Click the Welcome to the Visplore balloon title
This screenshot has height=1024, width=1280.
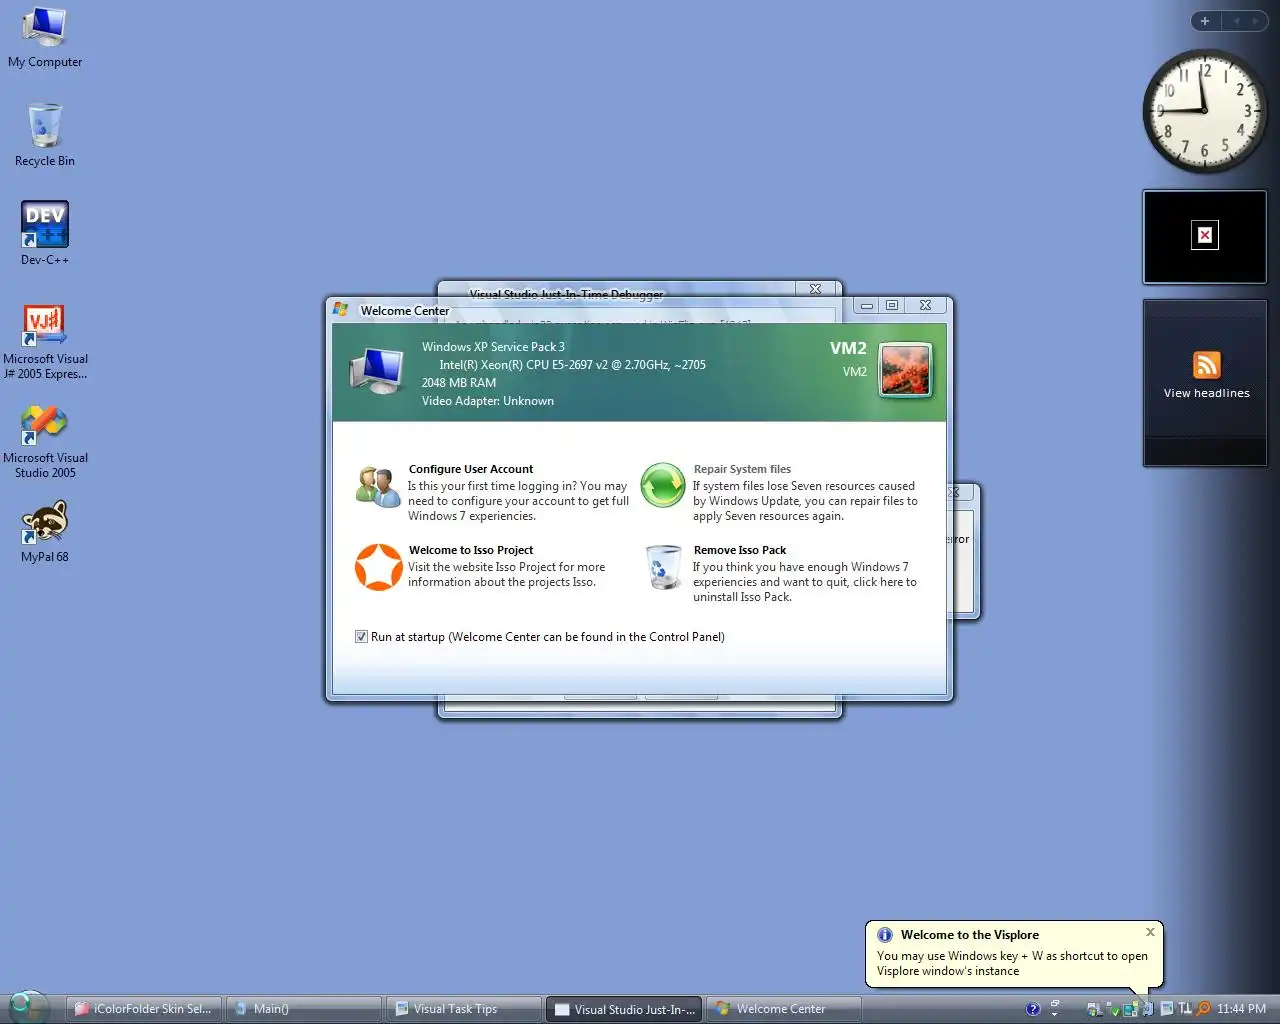point(970,935)
